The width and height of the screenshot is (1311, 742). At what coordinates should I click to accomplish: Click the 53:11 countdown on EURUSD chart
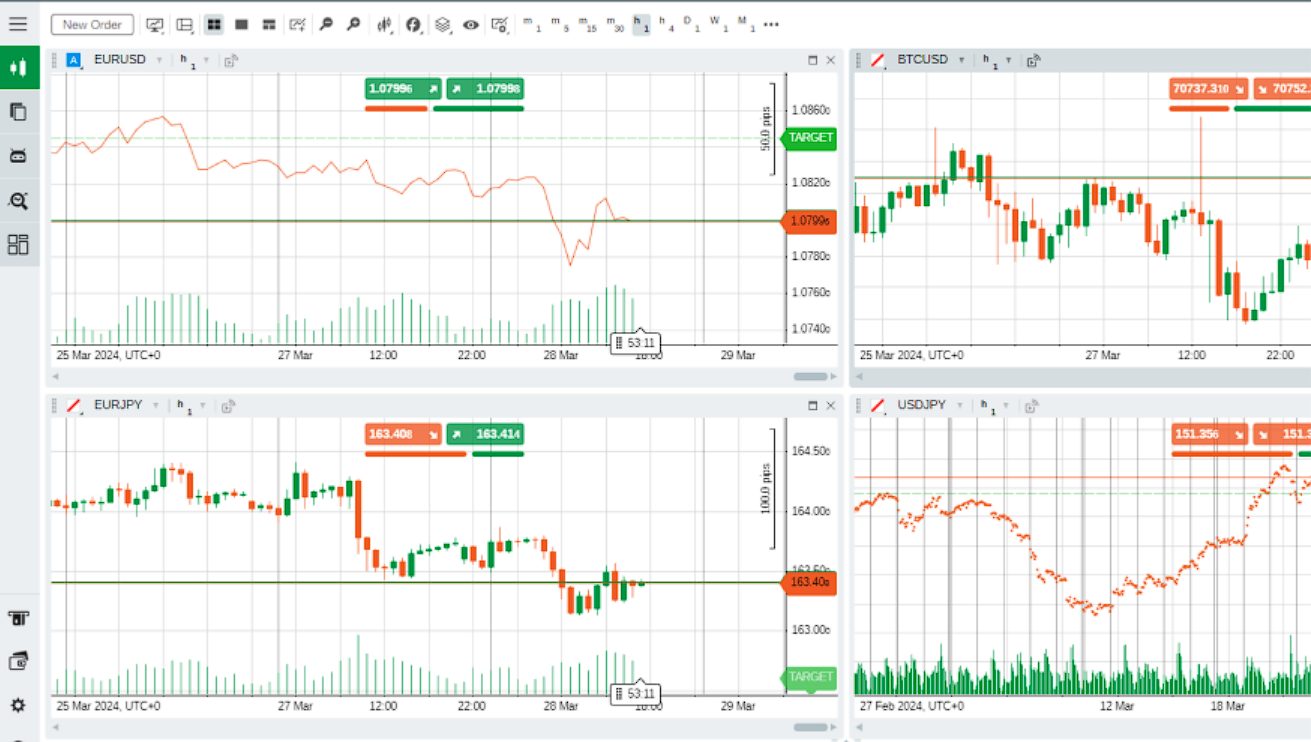(635, 343)
